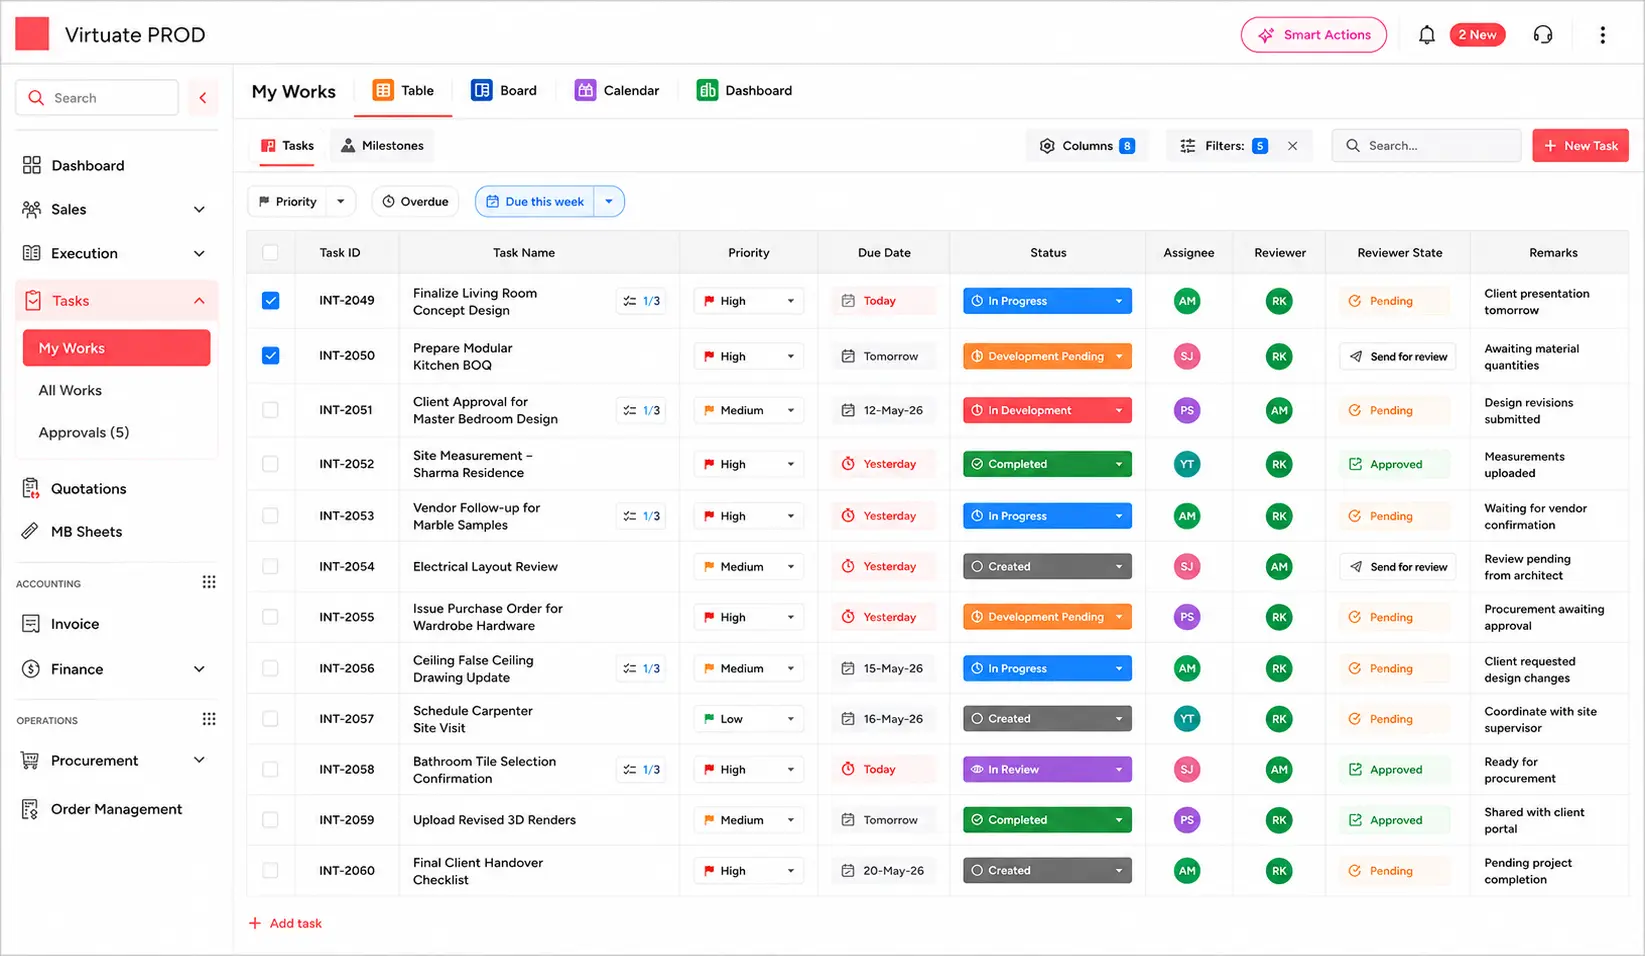Click the Virtuate PROD red logo
Image resolution: width=1645 pixels, height=956 pixels.
(32, 34)
